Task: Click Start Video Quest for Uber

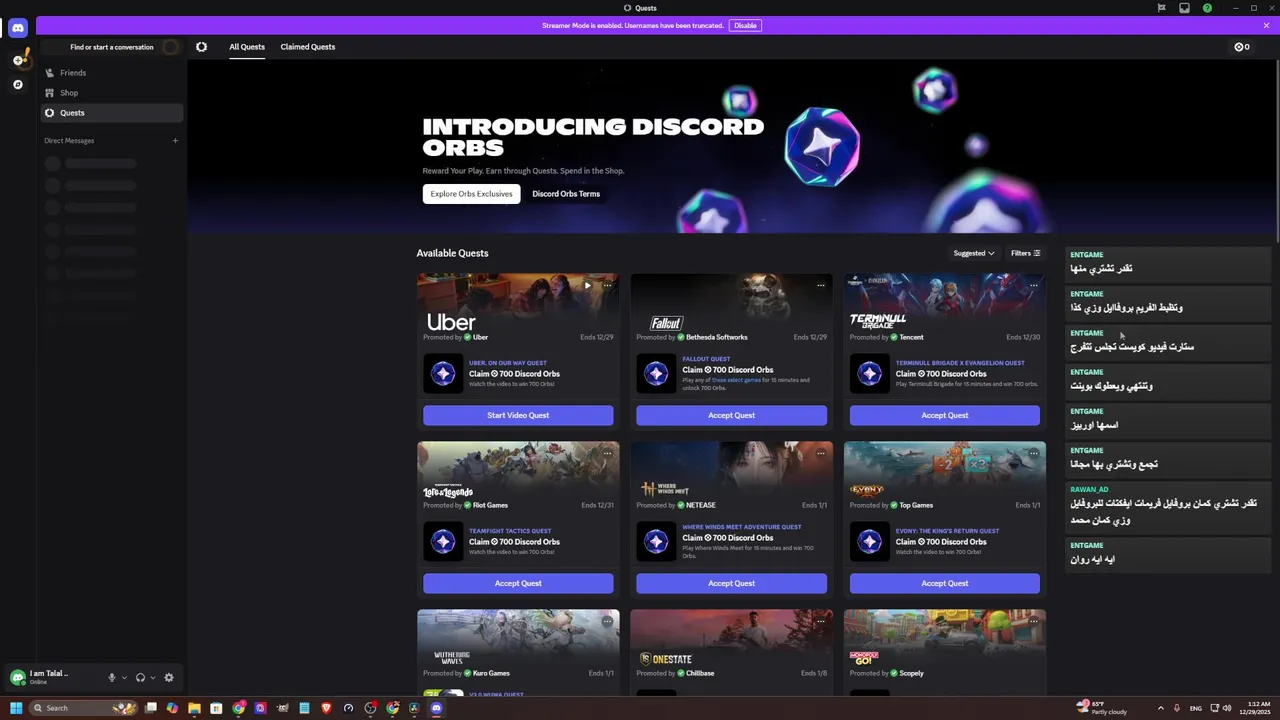Action: (x=518, y=415)
